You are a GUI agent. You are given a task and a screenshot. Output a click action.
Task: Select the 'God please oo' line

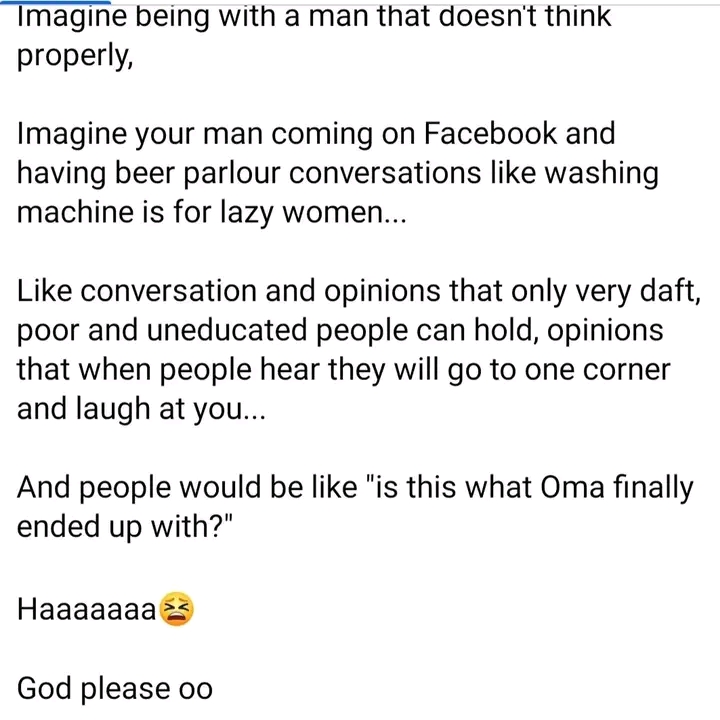point(115,688)
